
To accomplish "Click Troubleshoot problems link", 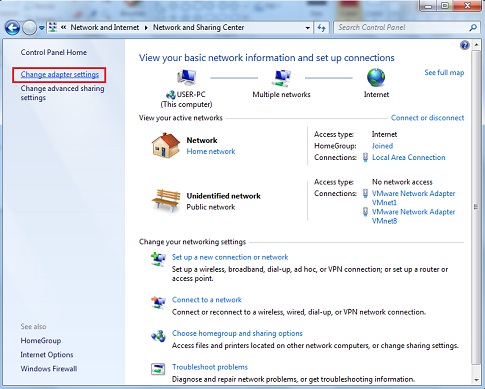I will (x=210, y=367).
